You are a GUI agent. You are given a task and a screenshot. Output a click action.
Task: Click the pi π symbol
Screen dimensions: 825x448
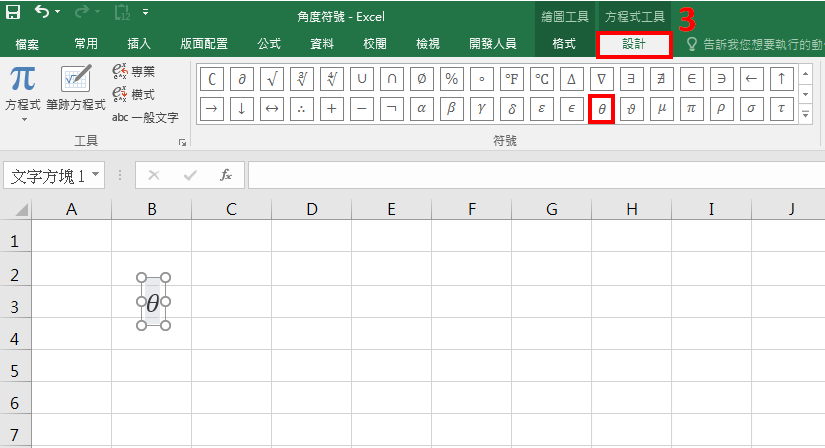tap(691, 109)
